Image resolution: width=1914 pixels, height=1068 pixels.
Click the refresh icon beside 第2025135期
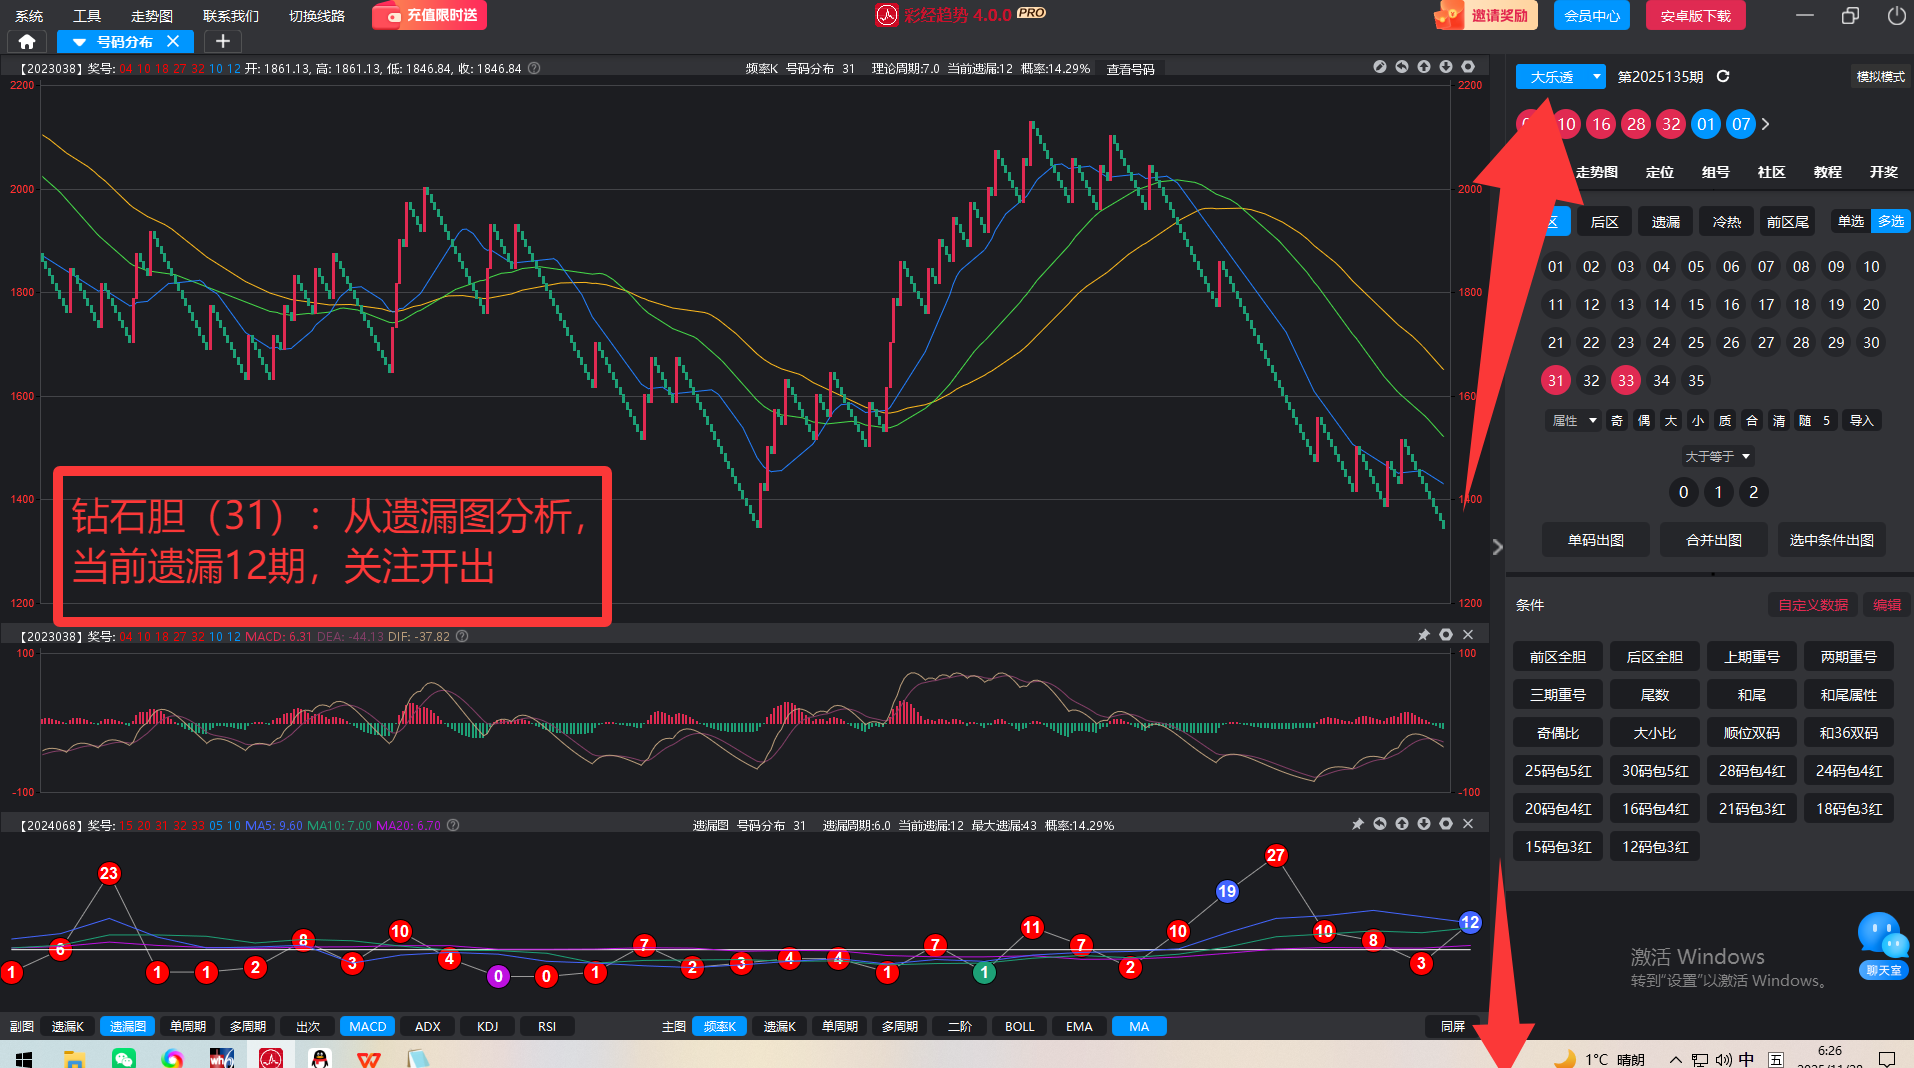pyautogui.click(x=1723, y=77)
